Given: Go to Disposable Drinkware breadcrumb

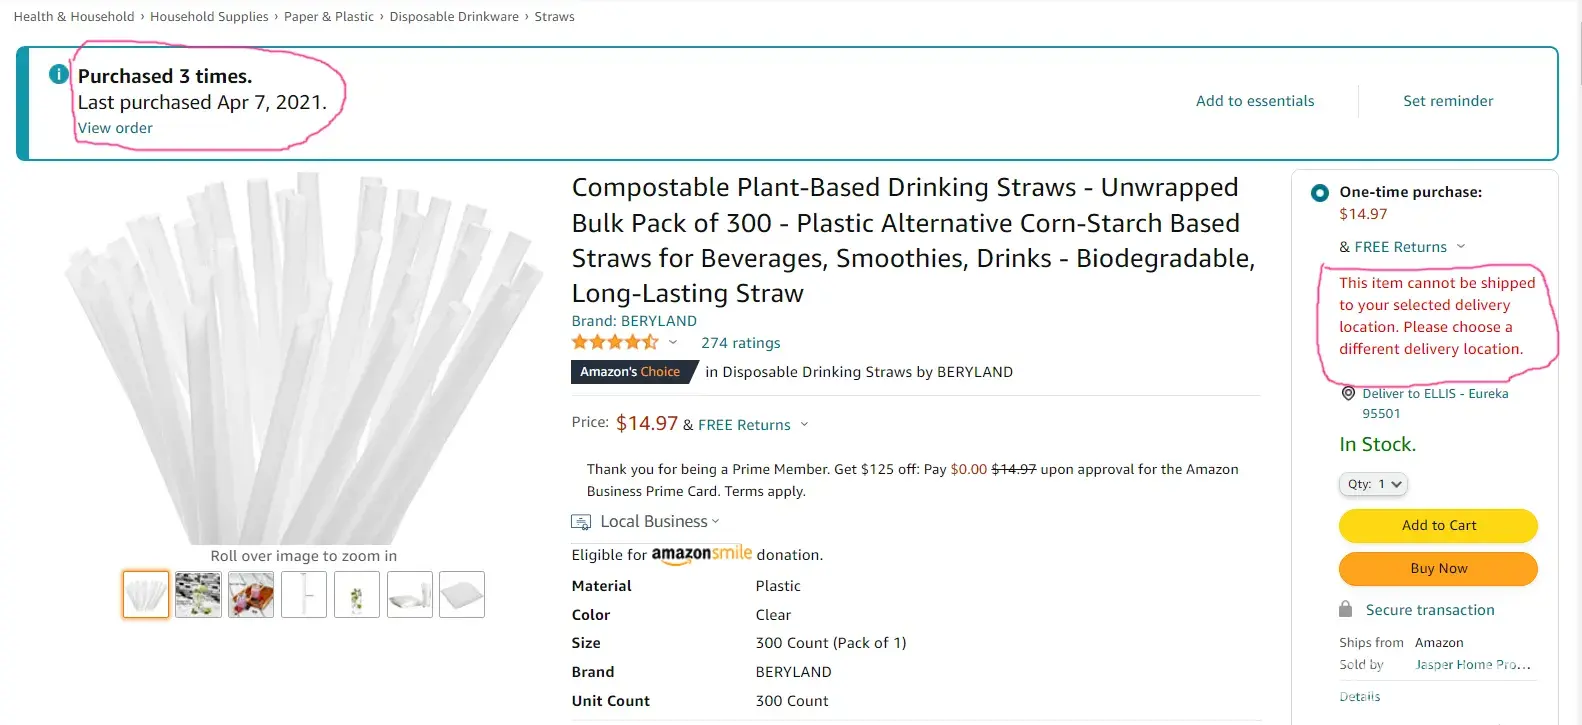Looking at the screenshot, I should 454,17.
